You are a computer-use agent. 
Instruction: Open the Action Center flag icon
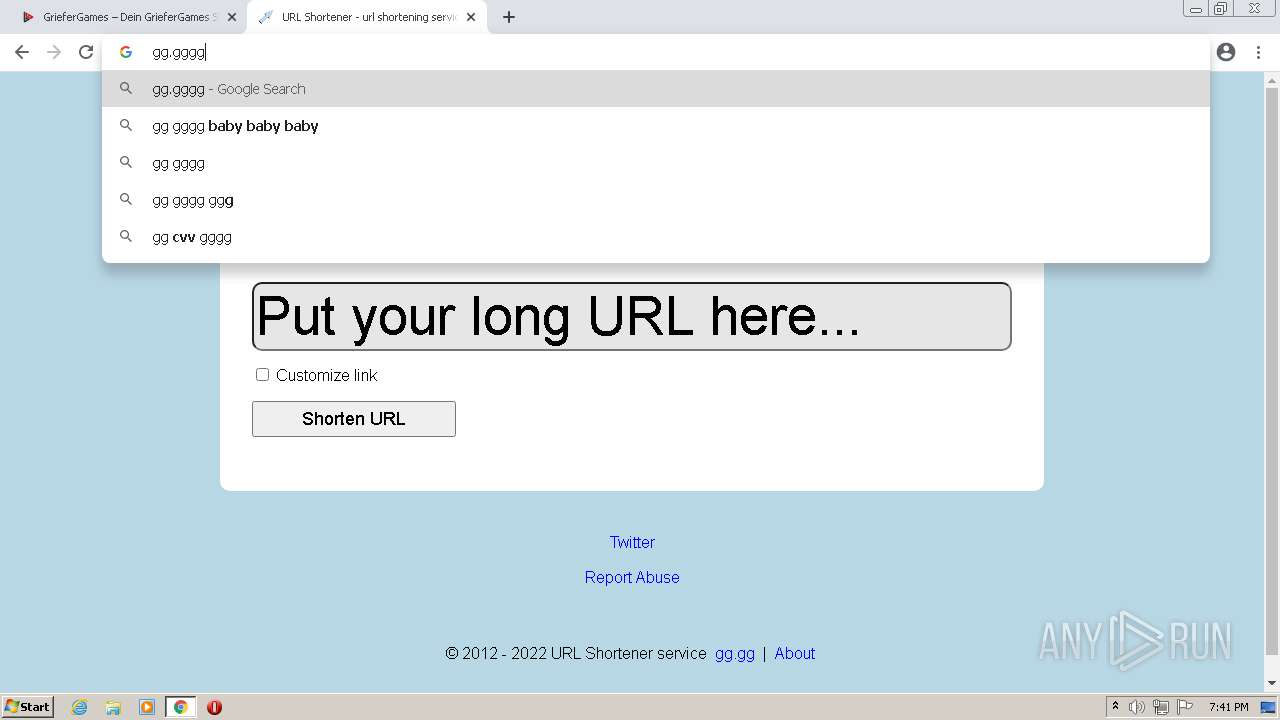(1185, 707)
